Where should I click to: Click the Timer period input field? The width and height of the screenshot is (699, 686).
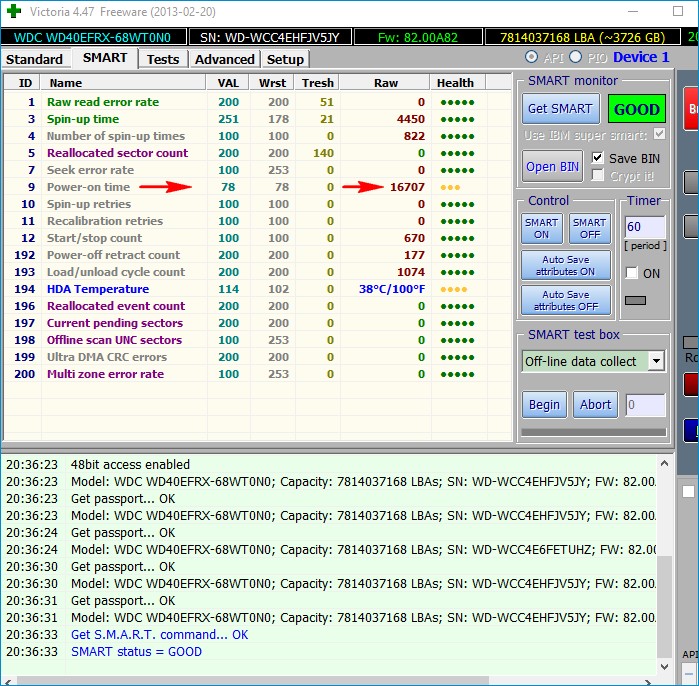tap(645, 228)
